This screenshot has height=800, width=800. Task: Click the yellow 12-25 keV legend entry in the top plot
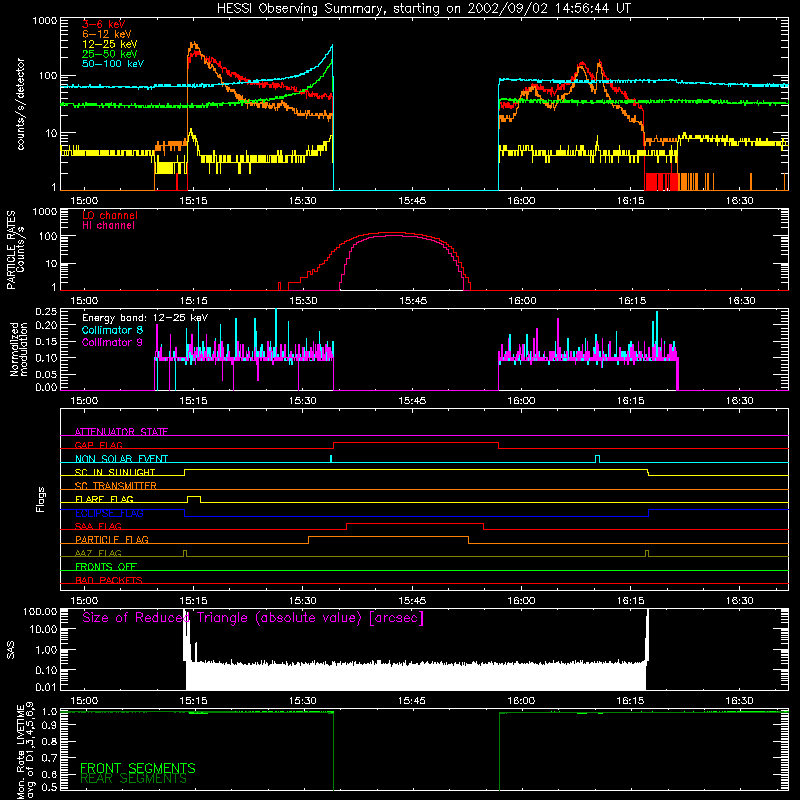(110, 44)
